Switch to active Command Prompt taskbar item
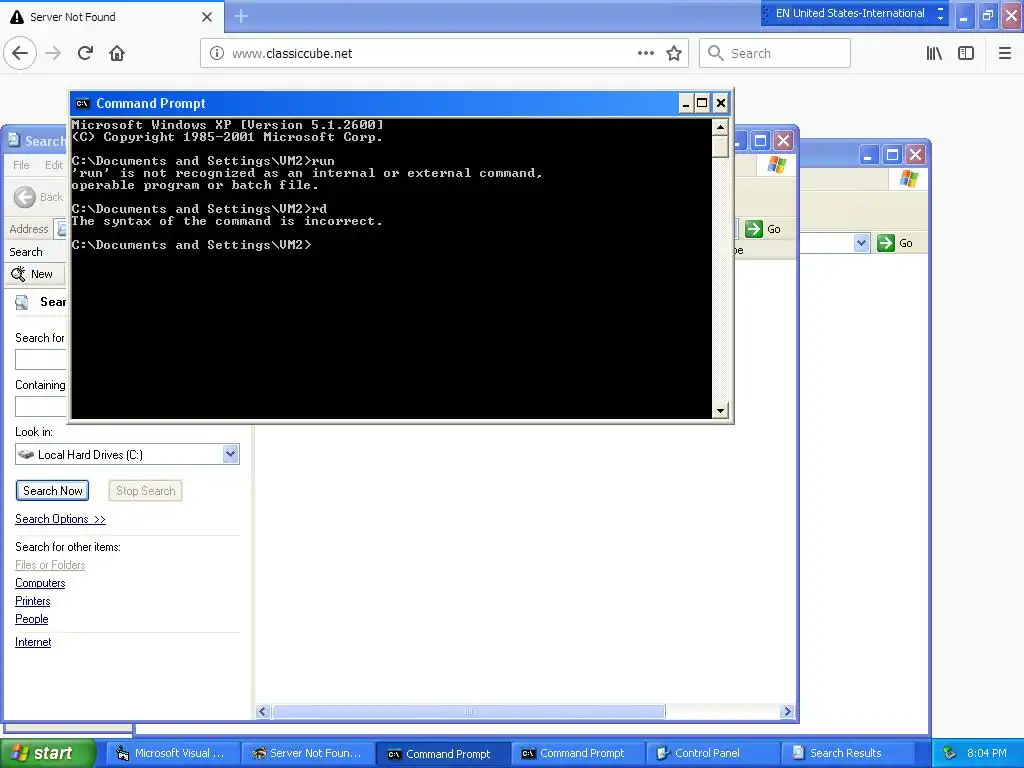Screen dimensions: 1024x768 pos(443,754)
